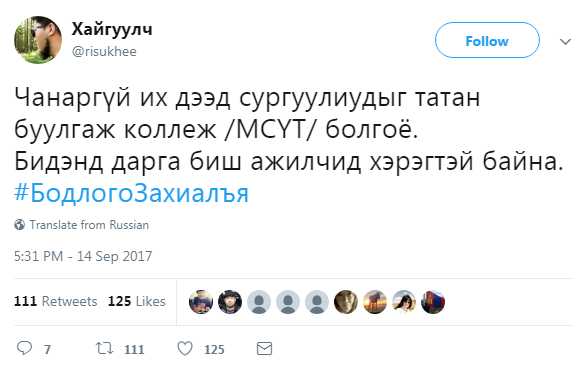Open the first liker's avatar
The height and width of the screenshot is (367, 581).
(201, 302)
